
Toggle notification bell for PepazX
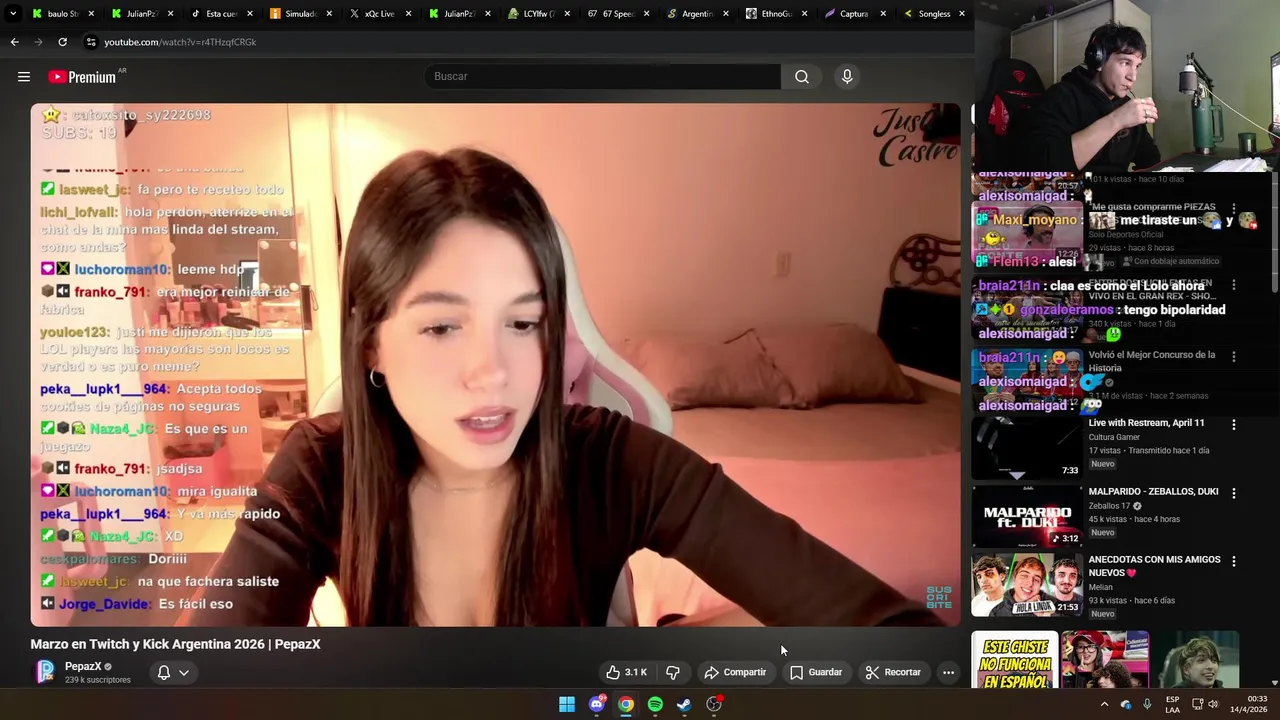(164, 672)
